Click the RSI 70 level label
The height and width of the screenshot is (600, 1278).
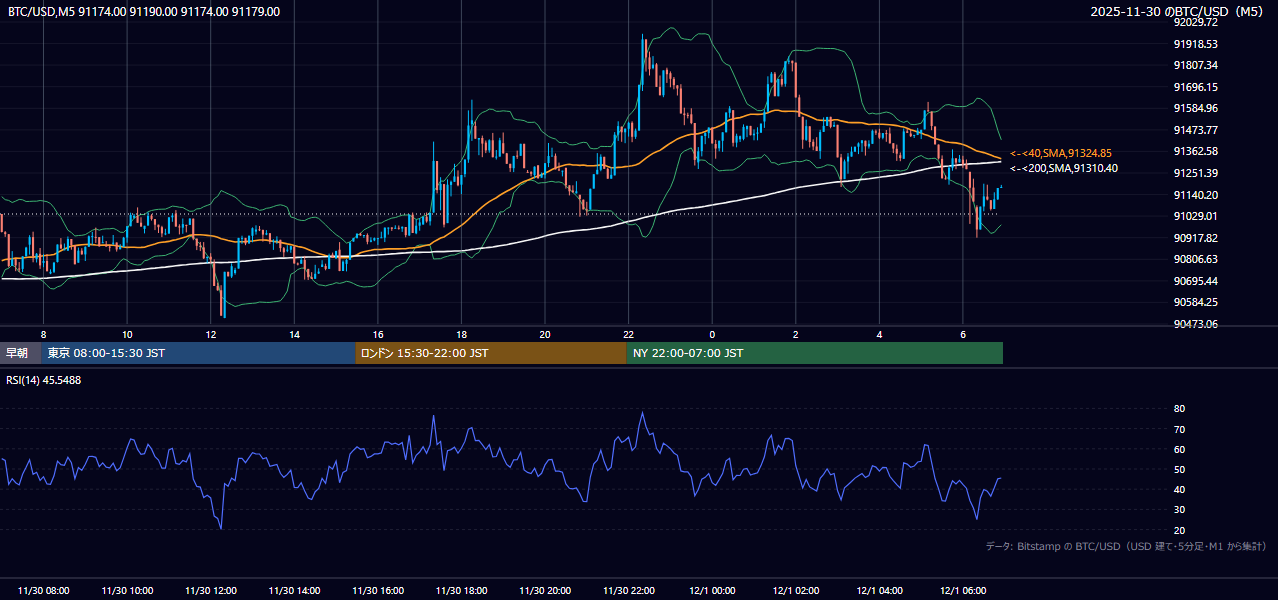(x=1180, y=429)
